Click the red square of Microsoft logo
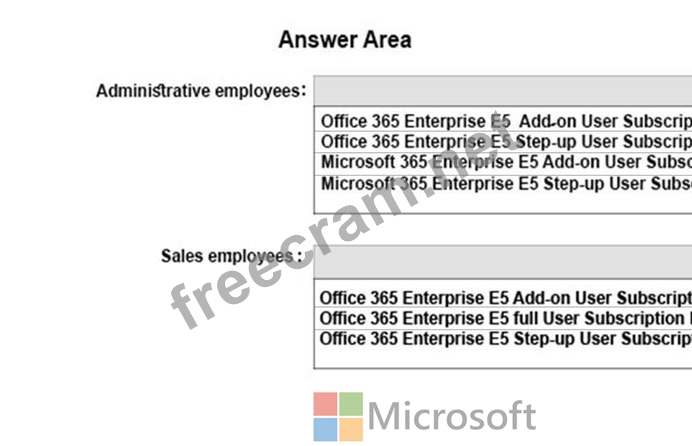 click(x=325, y=403)
